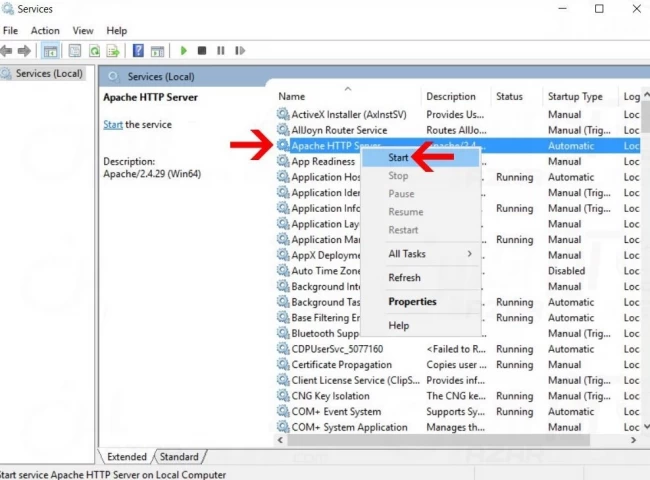
Task: Click the horizontal scrollbar right arrow
Action: click(633, 440)
